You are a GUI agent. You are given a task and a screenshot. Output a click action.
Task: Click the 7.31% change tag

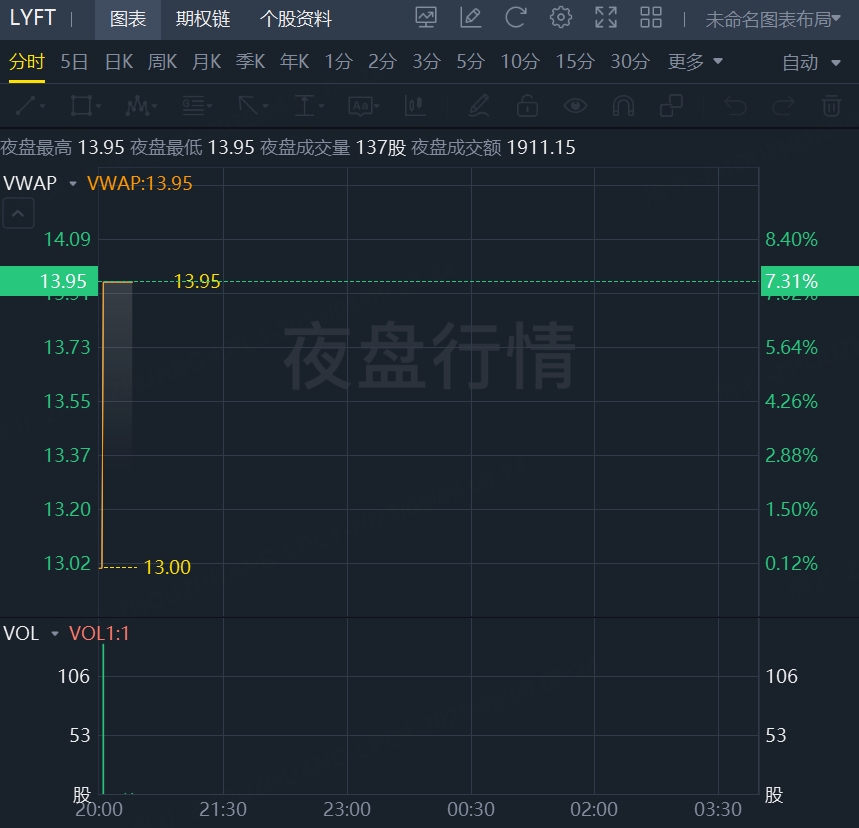click(x=810, y=281)
